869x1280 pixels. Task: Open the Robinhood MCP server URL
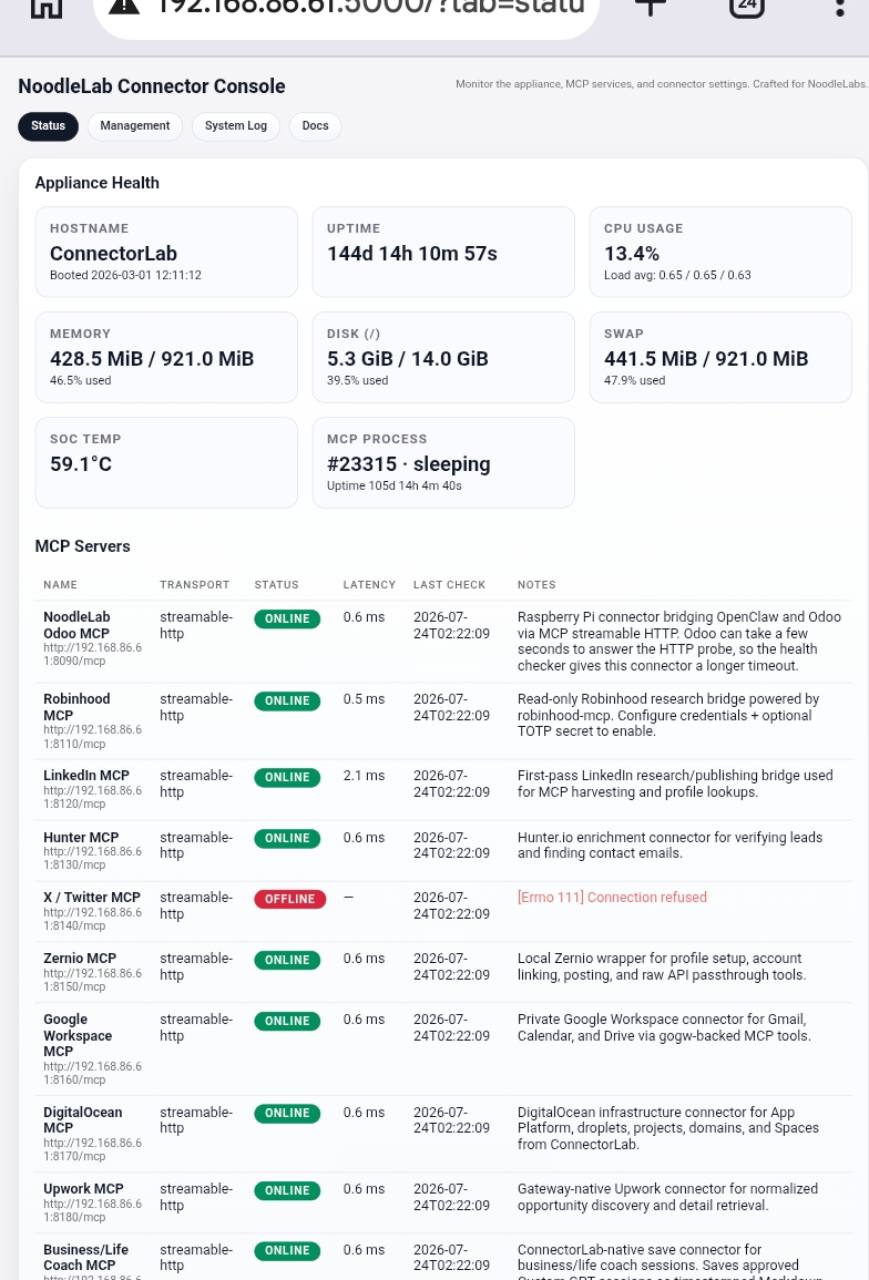coord(92,736)
